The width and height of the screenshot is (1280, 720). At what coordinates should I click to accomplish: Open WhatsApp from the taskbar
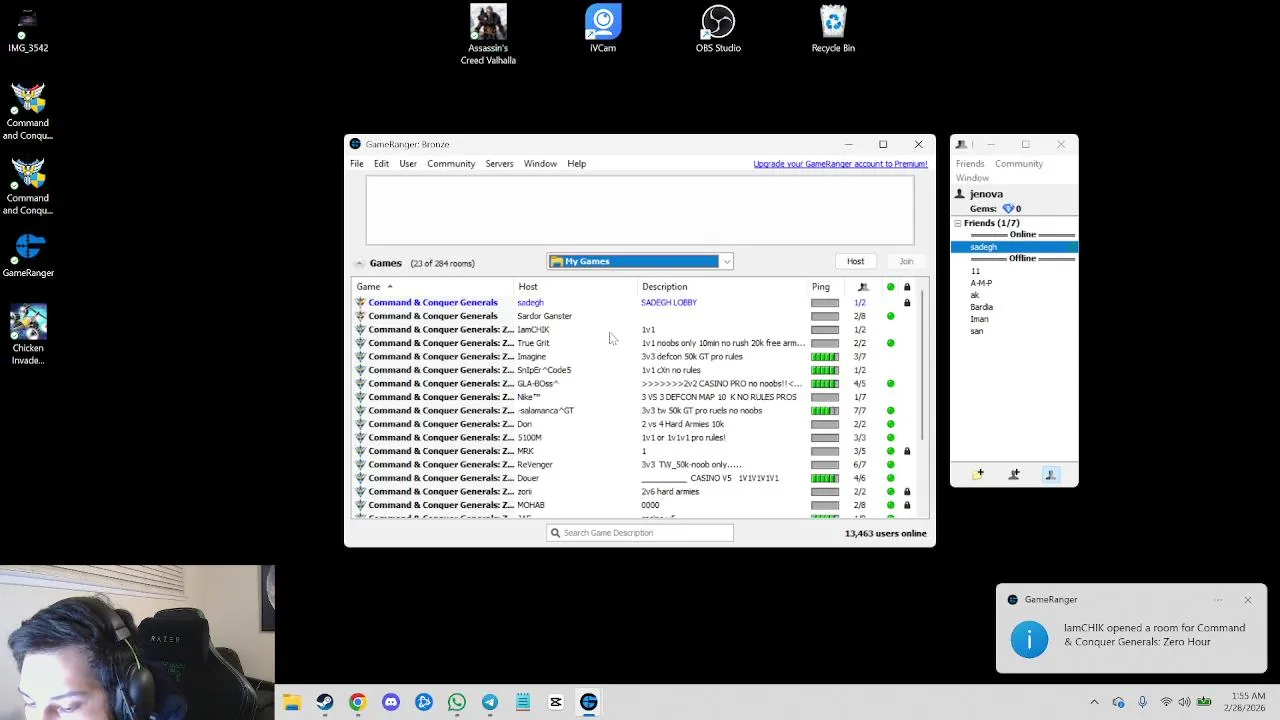457,702
